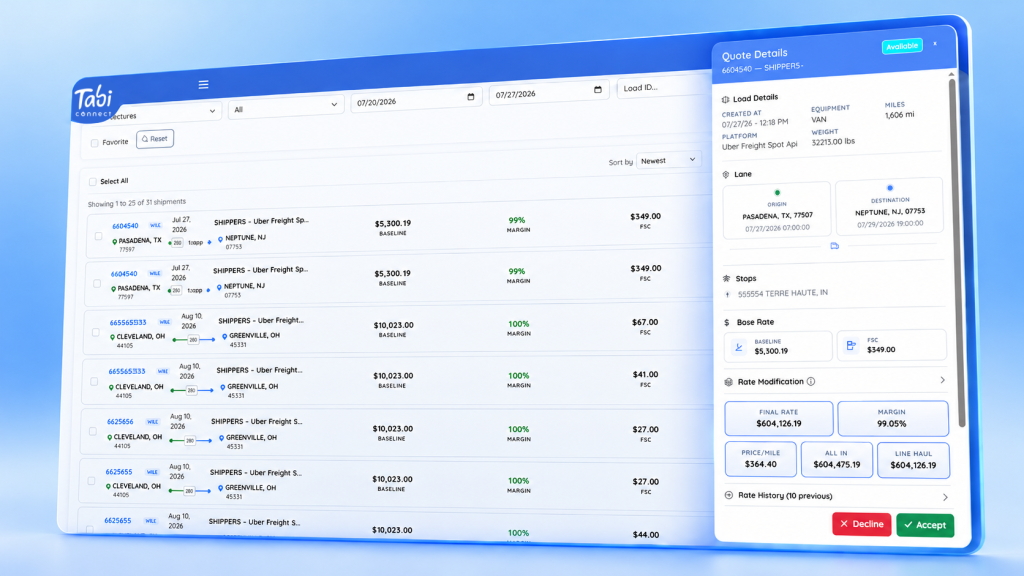Click 'Rate History (10 previous)' label
This screenshot has width=1024, height=576.
point(785,496)
